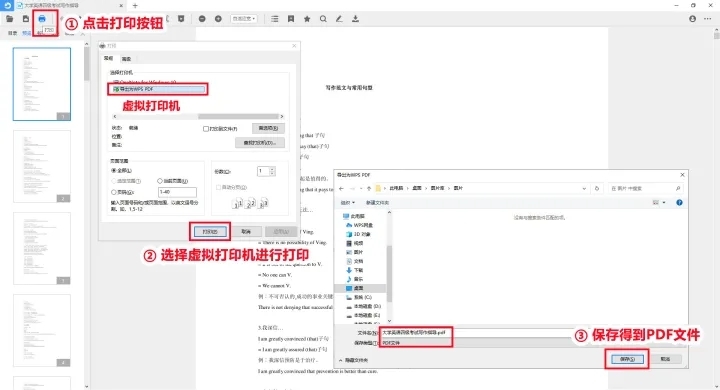The width and height of the screenshot is (720, 390).
Task: Click the search box in save dialog
Action: [x=645, y=188]
